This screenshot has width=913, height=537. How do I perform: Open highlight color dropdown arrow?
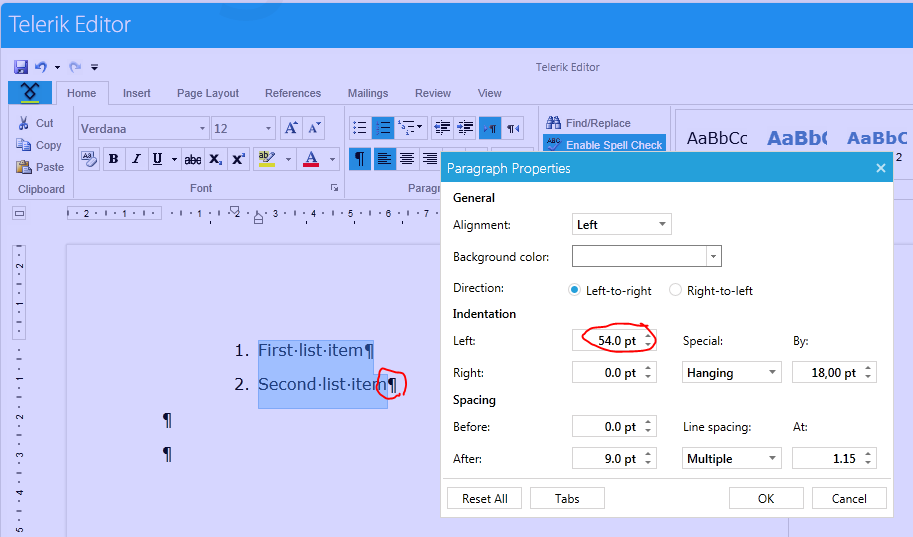tap(288, 159)
